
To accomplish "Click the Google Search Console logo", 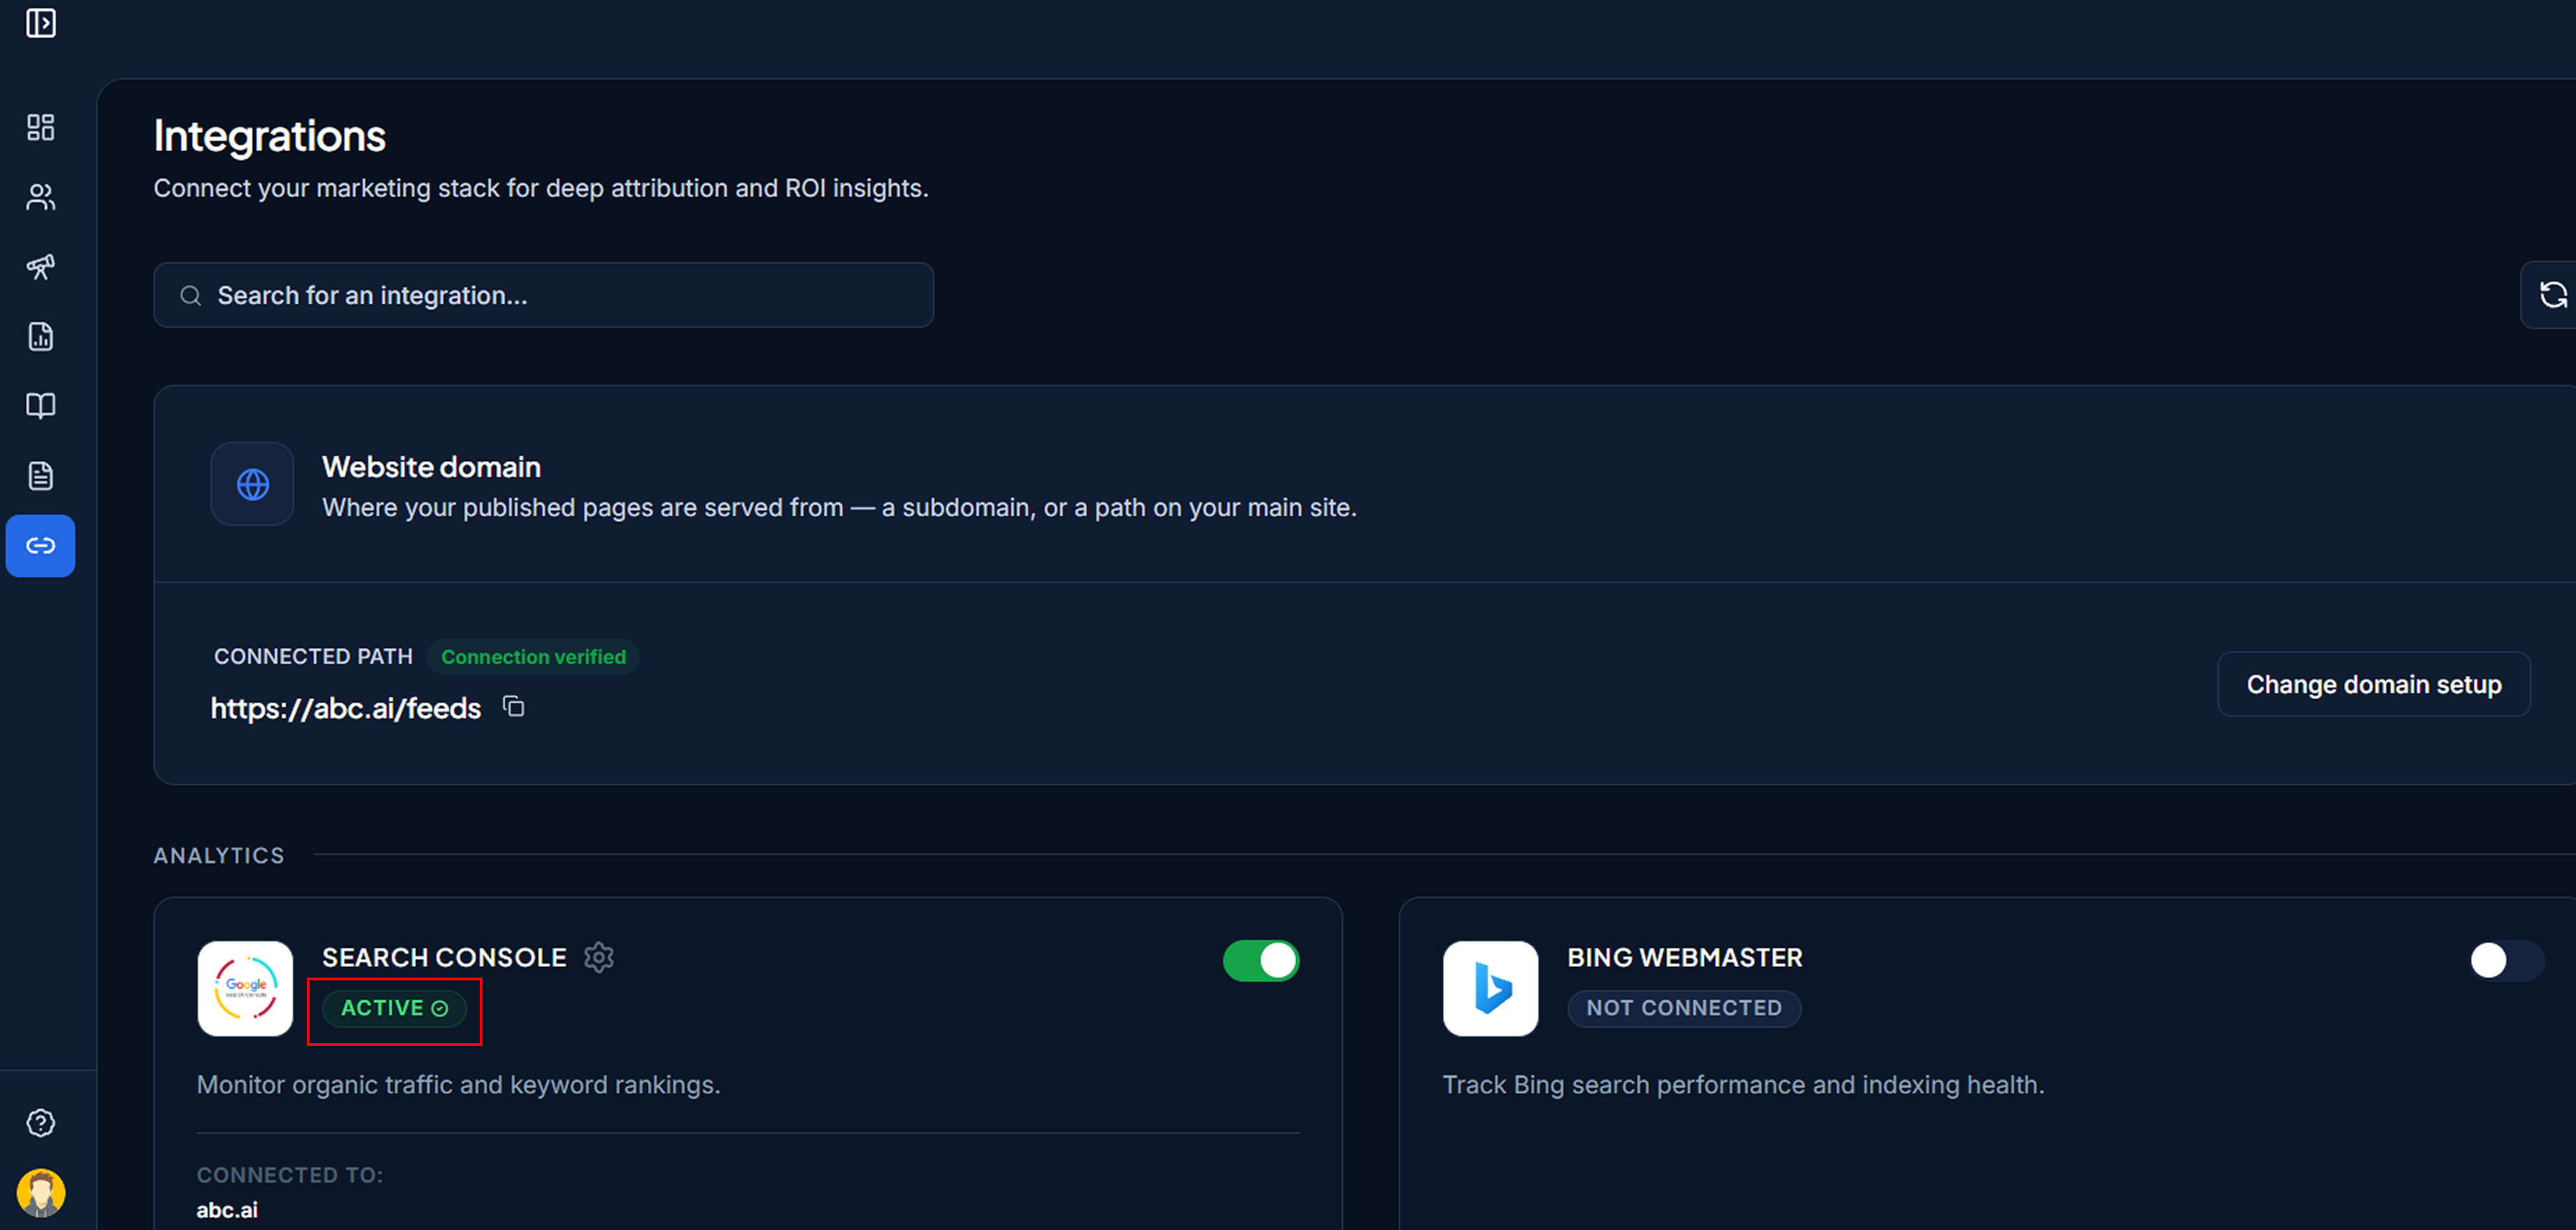I will click(x=245, y=988).
